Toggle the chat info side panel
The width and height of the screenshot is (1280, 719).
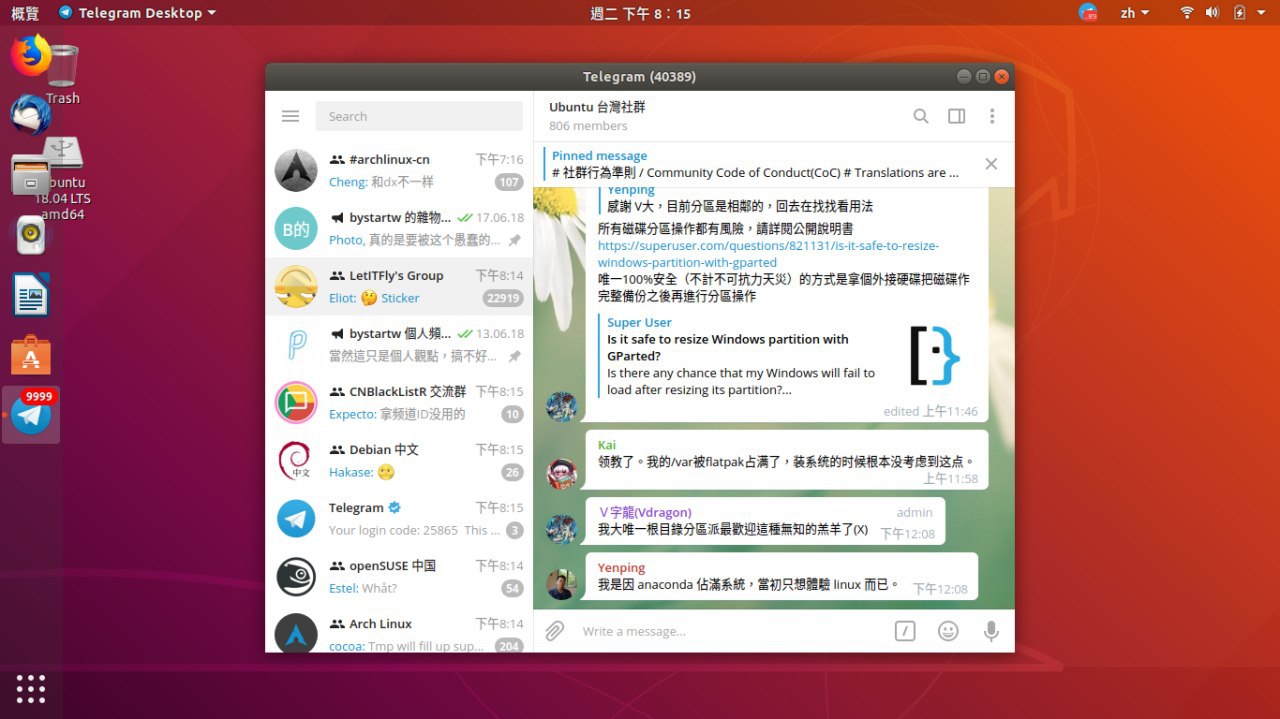pos(957,116)
